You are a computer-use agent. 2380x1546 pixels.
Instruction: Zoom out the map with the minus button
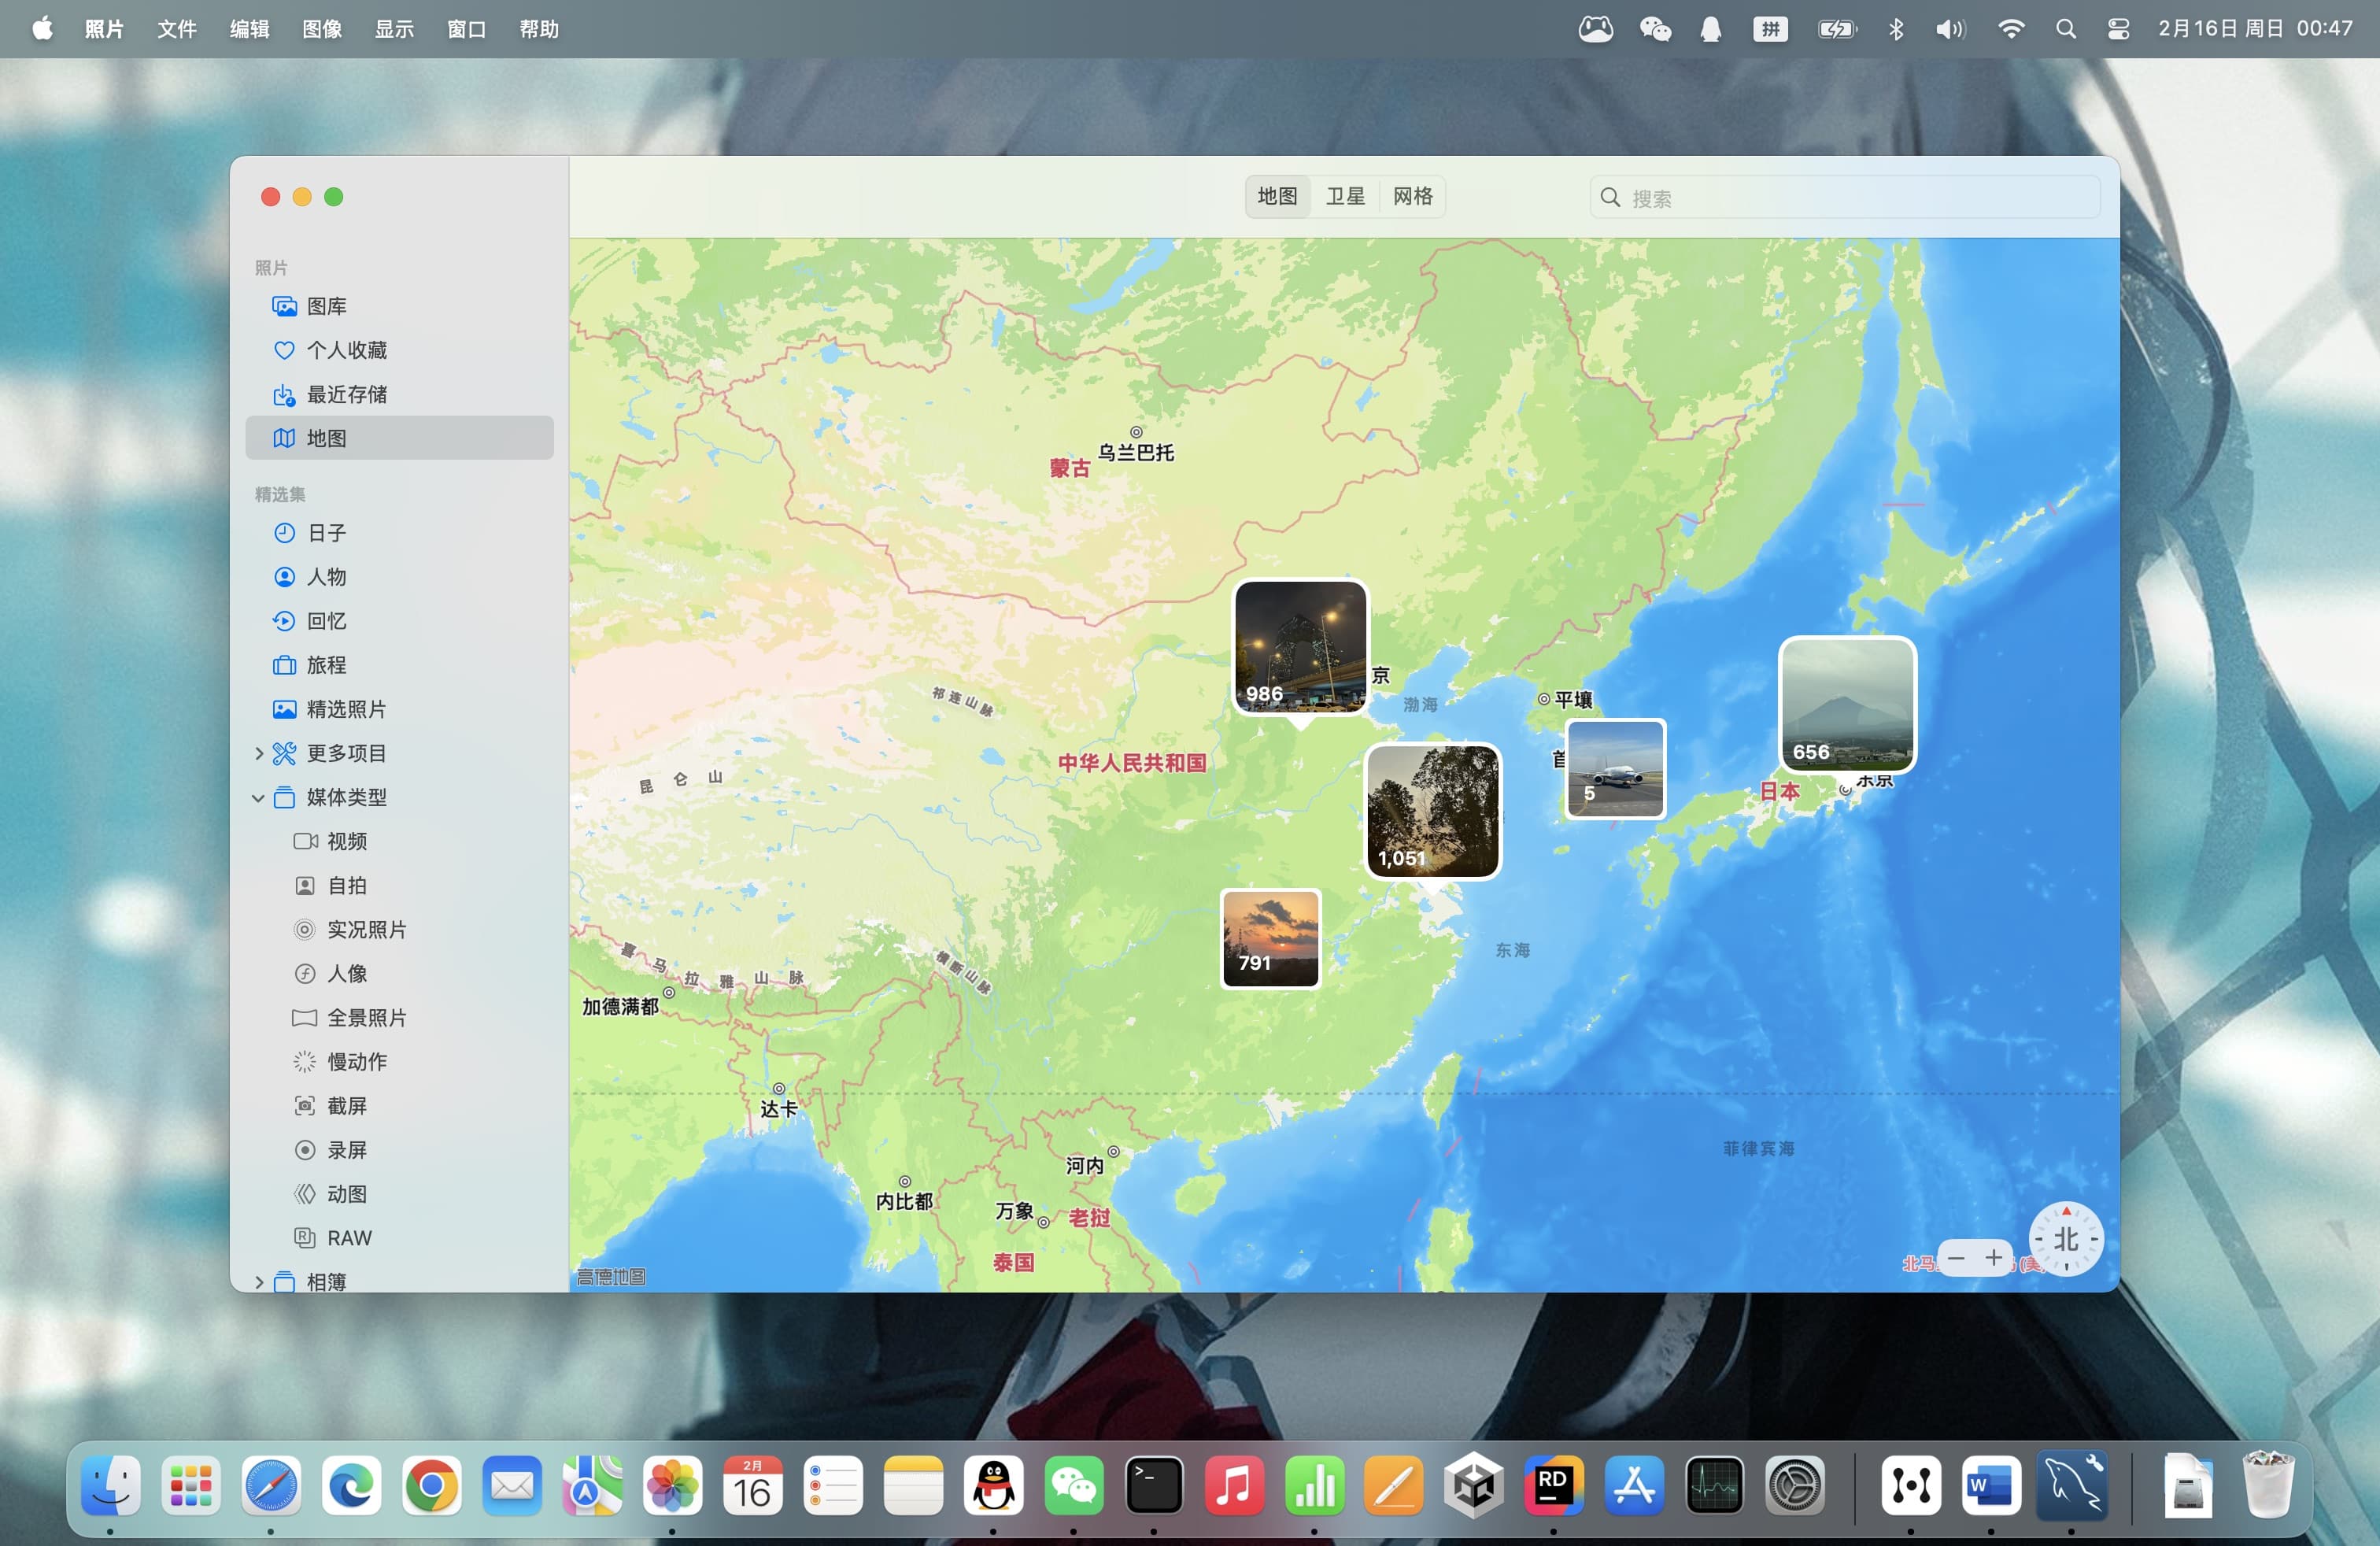[1956, 1257]
